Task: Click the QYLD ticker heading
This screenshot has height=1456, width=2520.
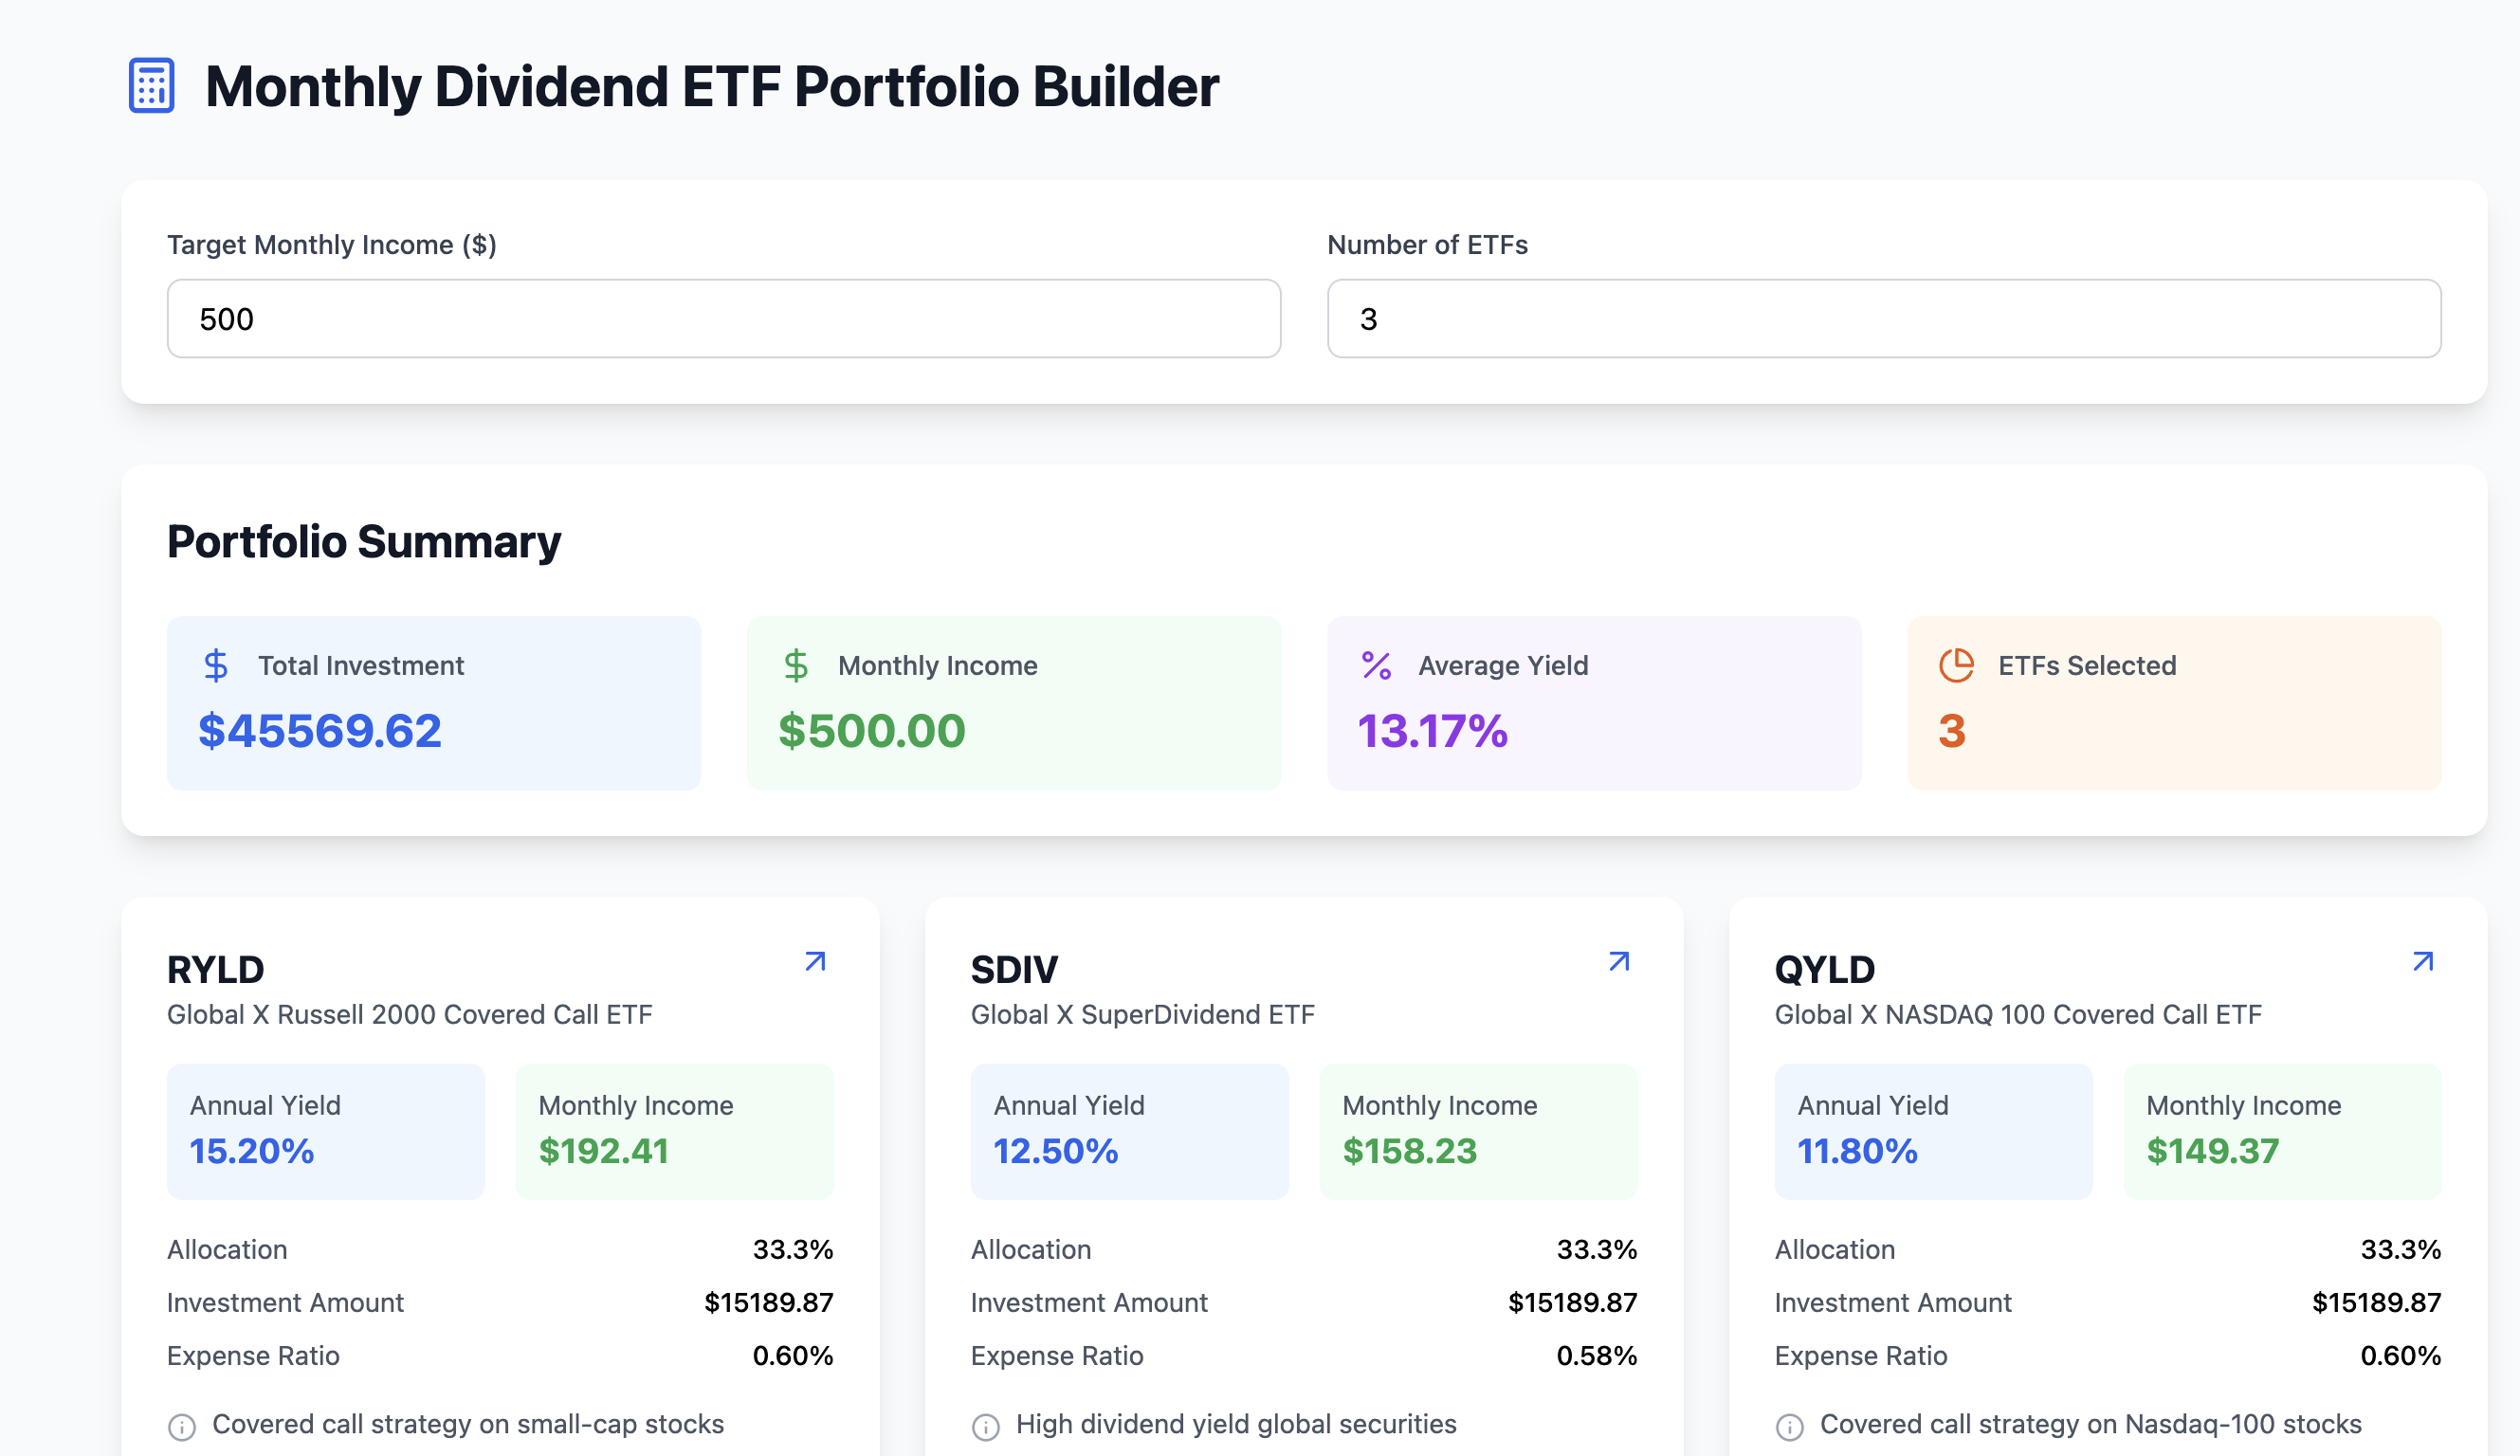Action: pyautogui.click(x=1825, y=970)
